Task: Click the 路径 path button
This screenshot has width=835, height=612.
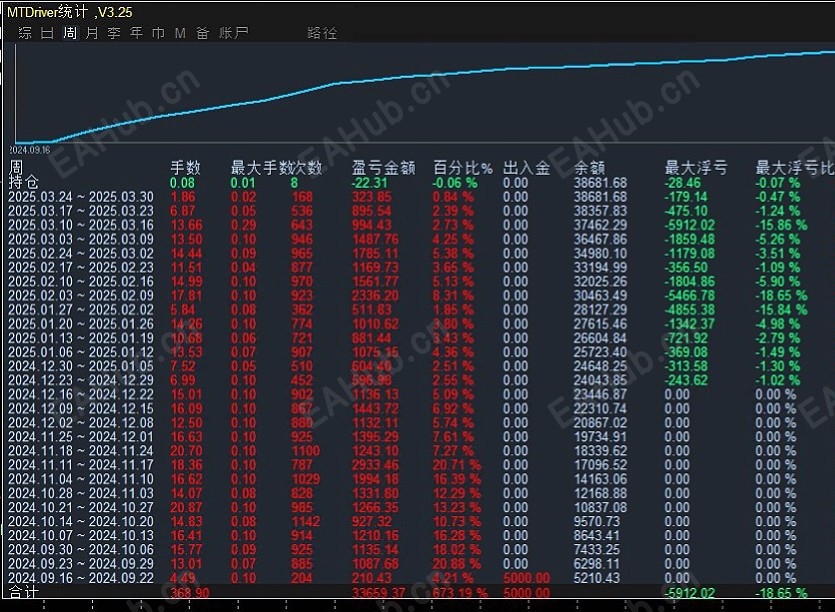Action: (x=322, y=33)
